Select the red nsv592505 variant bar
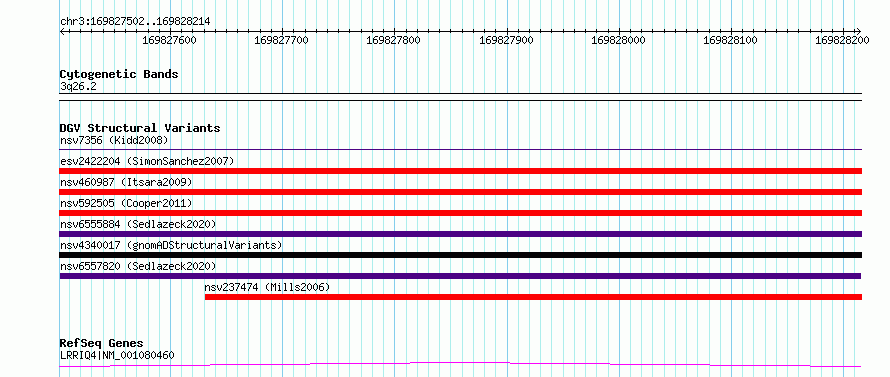The height and width of the screenshot is (377, 890). tap(461, 213)
